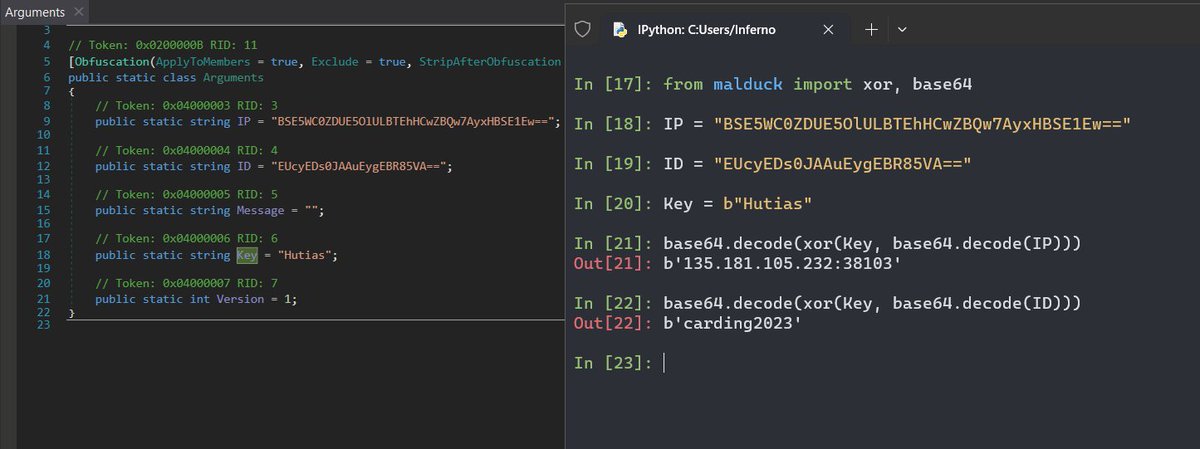Screen dimensions: 1200x449
Task: Click line number 18 in gutter
Action: pyautogui.click(x=44, y=255)
